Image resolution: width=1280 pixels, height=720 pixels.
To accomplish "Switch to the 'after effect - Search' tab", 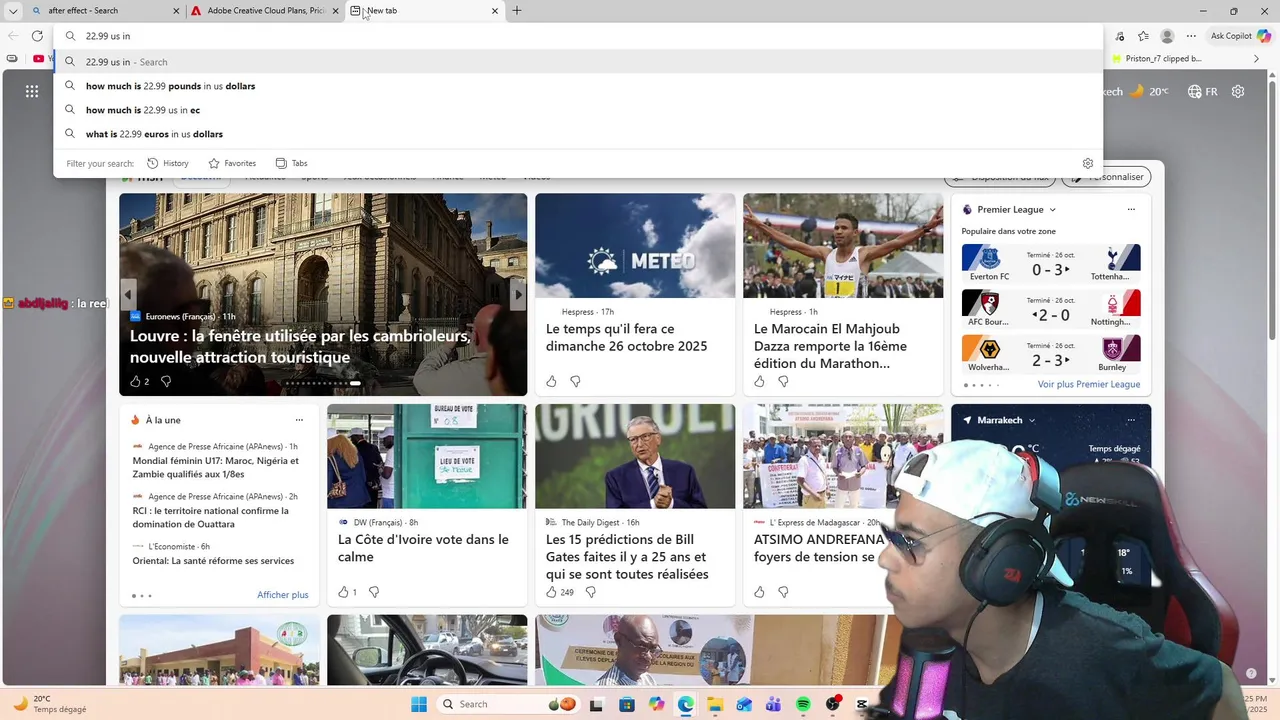I will tap(105, 11).
